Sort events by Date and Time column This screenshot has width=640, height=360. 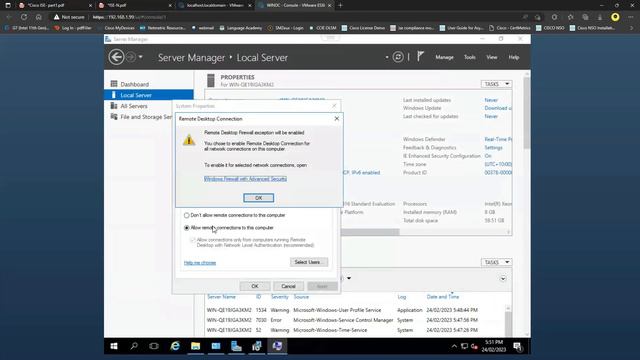click(443, 297)
